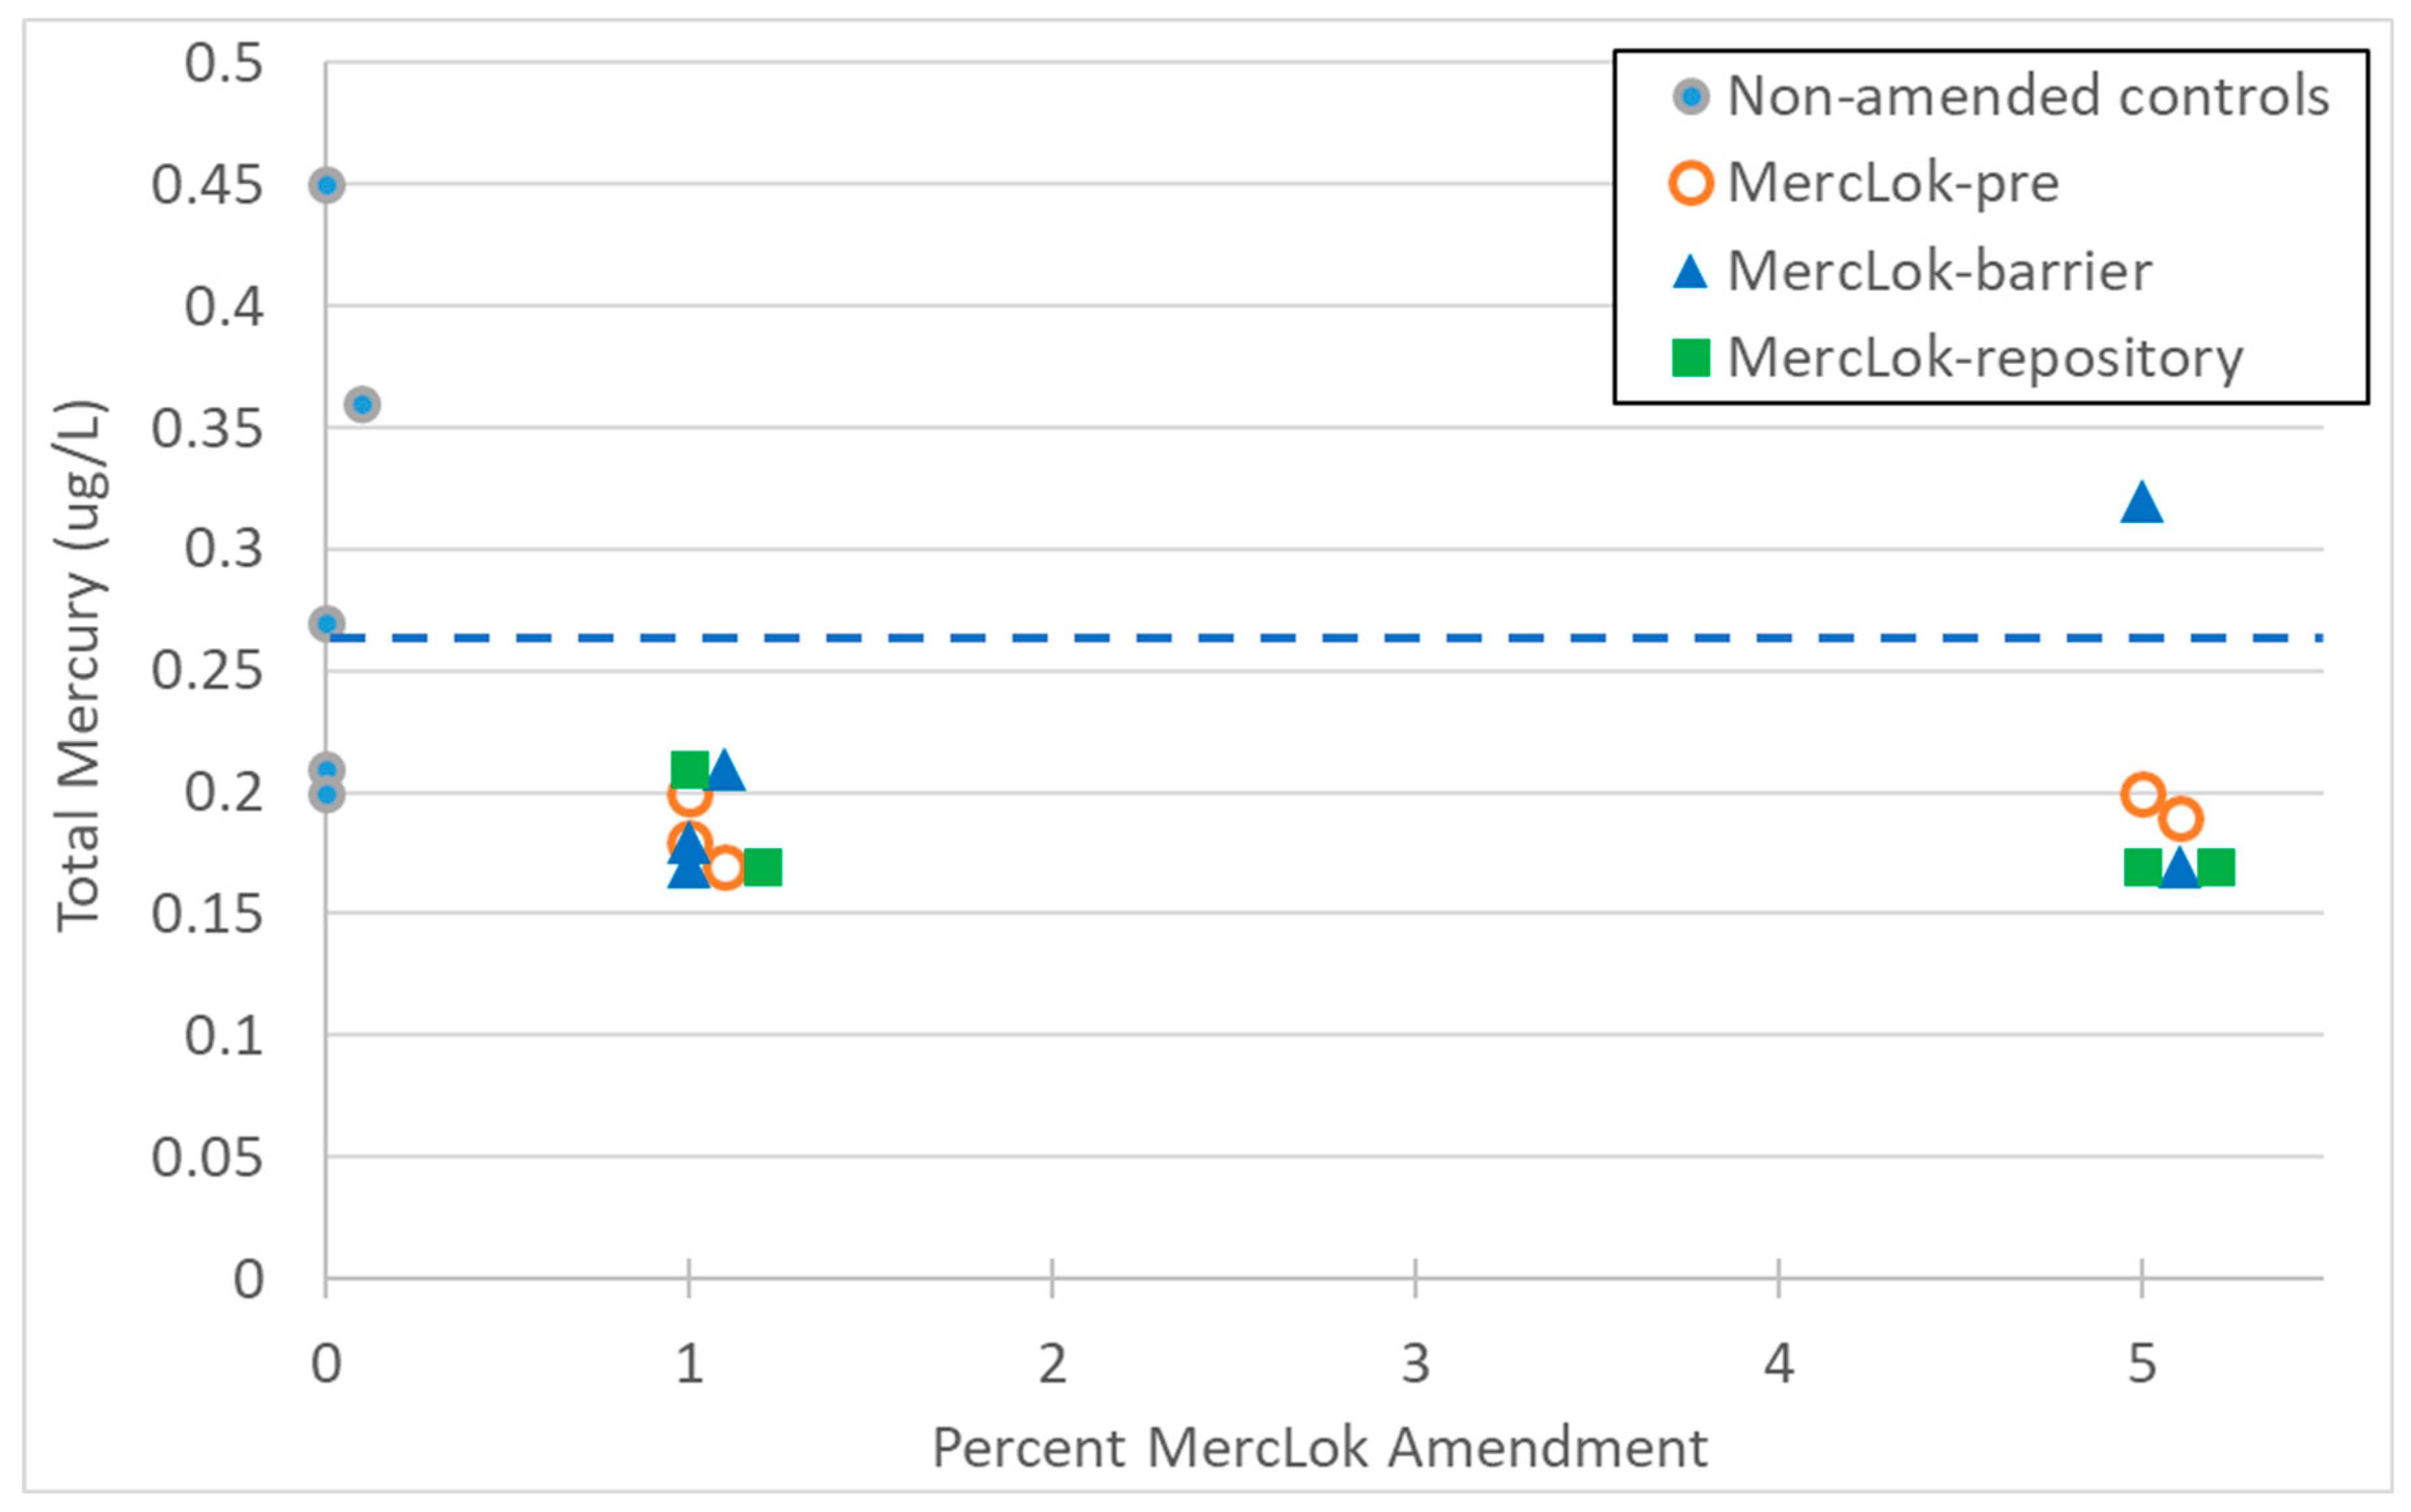Click the 3 label on the horizontal axis
The height and width of the screenshot is (1512, 2411).
(x=1415, y=1364)
